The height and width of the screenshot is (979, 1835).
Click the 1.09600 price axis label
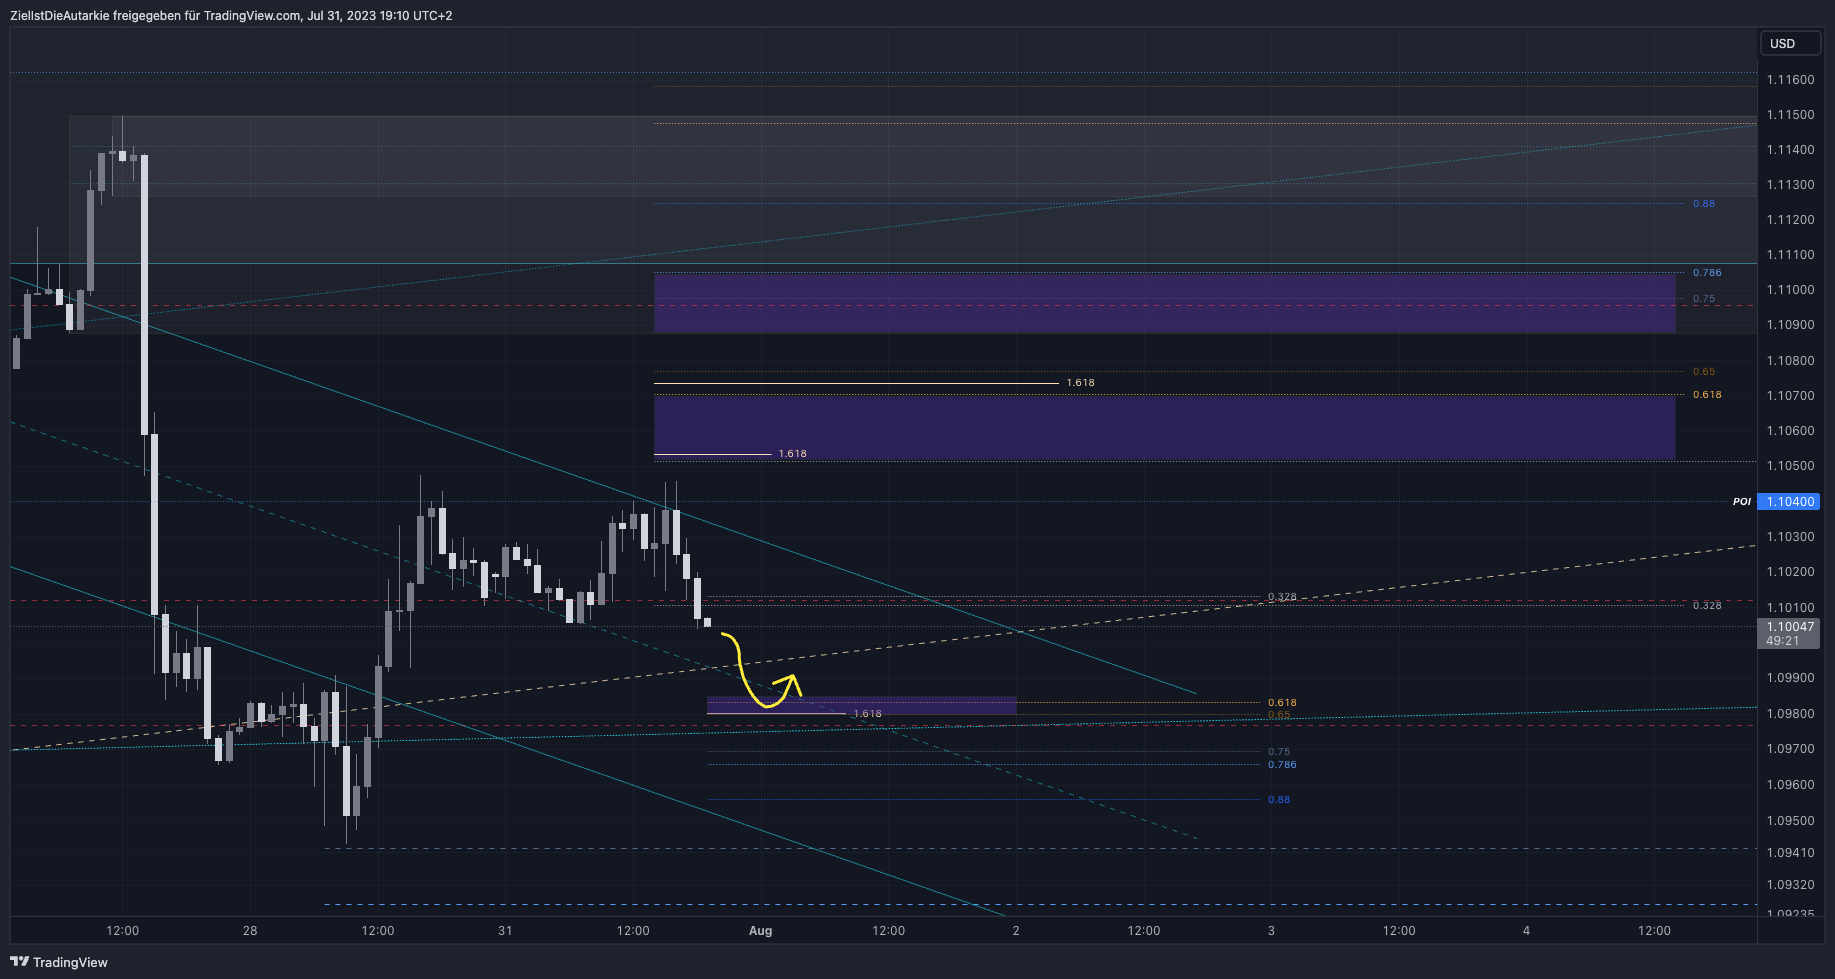click(x=1790, y=784)
